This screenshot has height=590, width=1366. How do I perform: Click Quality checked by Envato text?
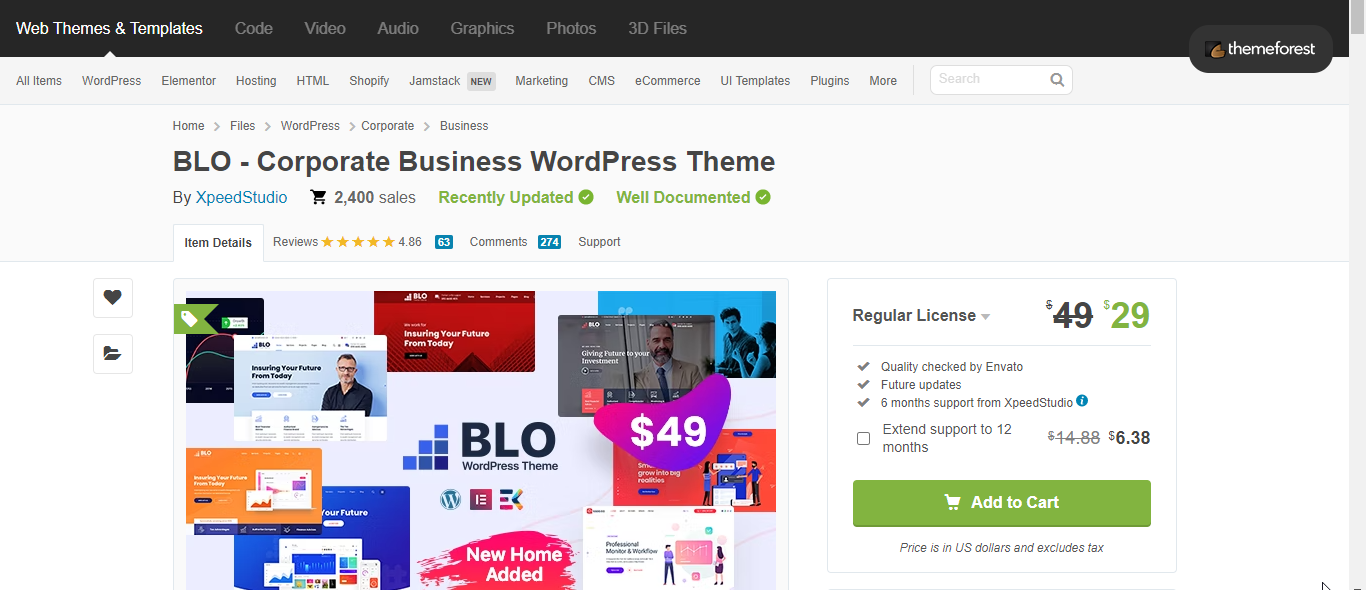[952, 367]
